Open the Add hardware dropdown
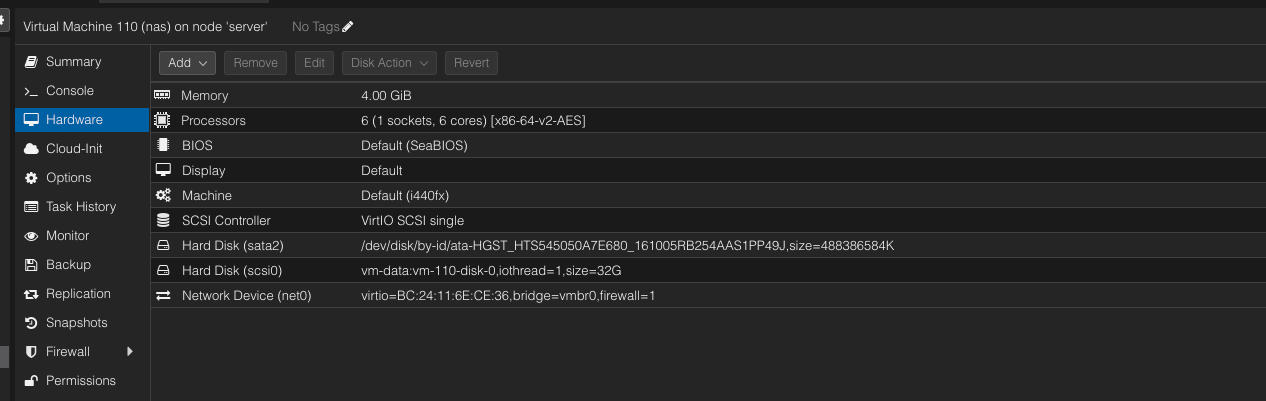Screen dimensions: 1266x401 (187, 63)
